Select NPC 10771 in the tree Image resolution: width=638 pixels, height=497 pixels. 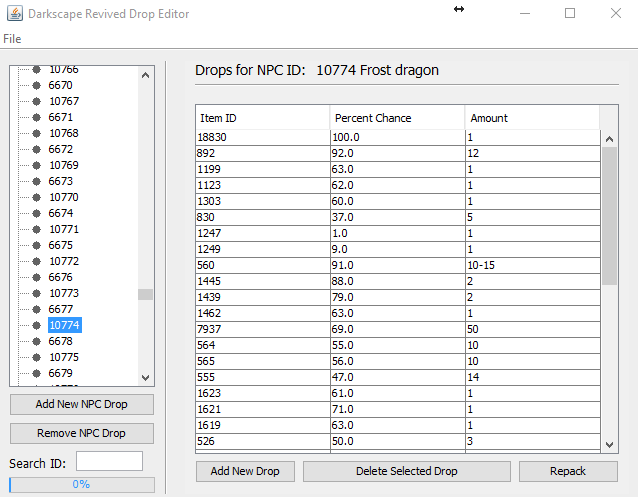point(64,229)
